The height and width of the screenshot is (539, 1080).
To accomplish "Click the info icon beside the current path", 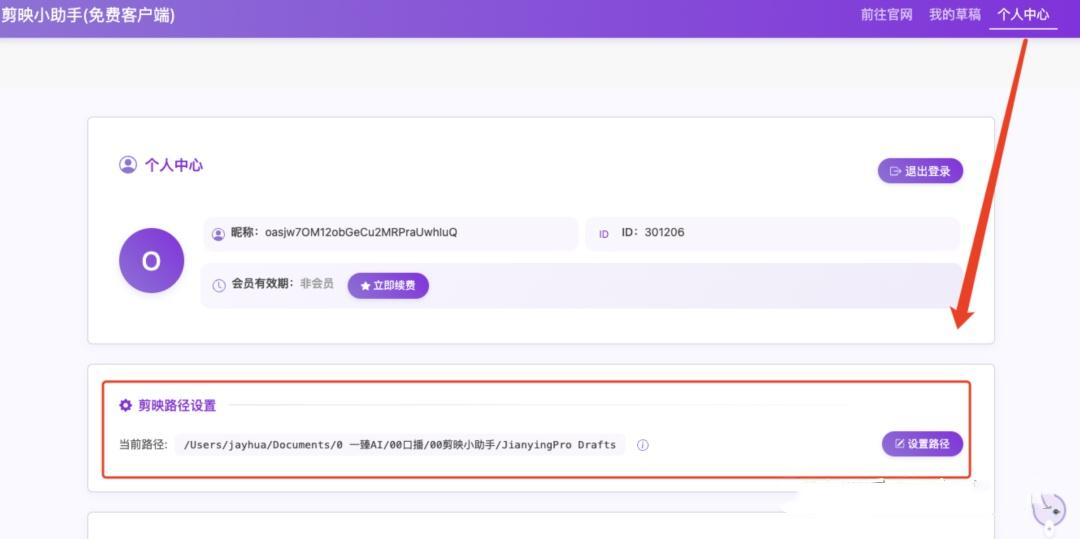I will (x=643, y=445).
